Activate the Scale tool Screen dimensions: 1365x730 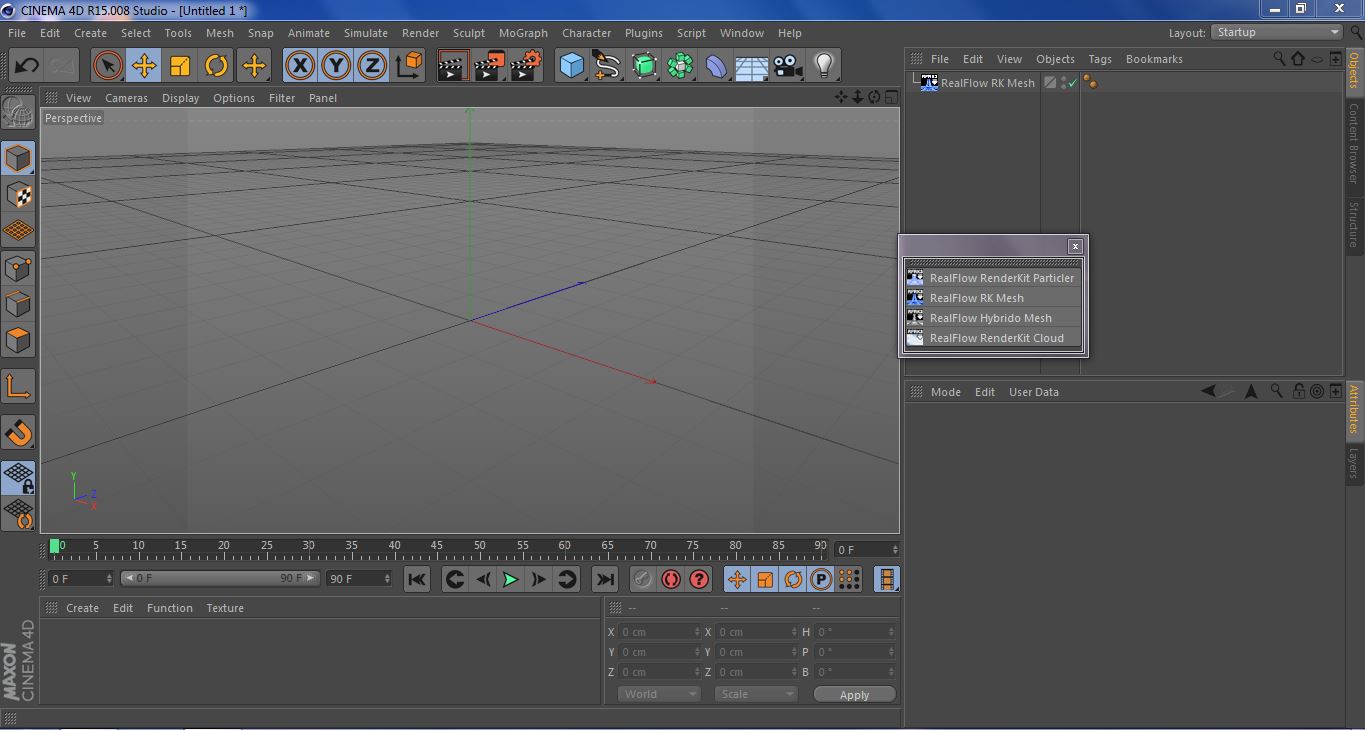click(180, 66)
